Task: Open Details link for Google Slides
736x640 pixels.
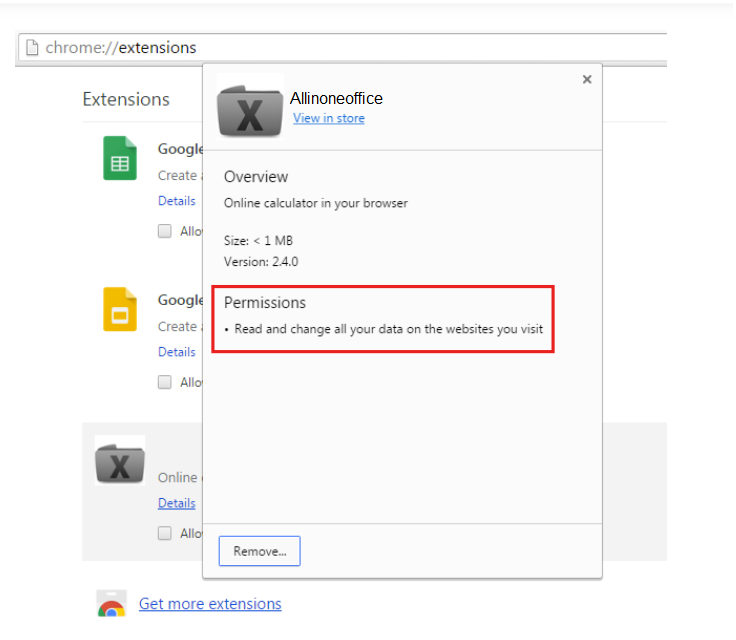Action: [x=177, y=352]
